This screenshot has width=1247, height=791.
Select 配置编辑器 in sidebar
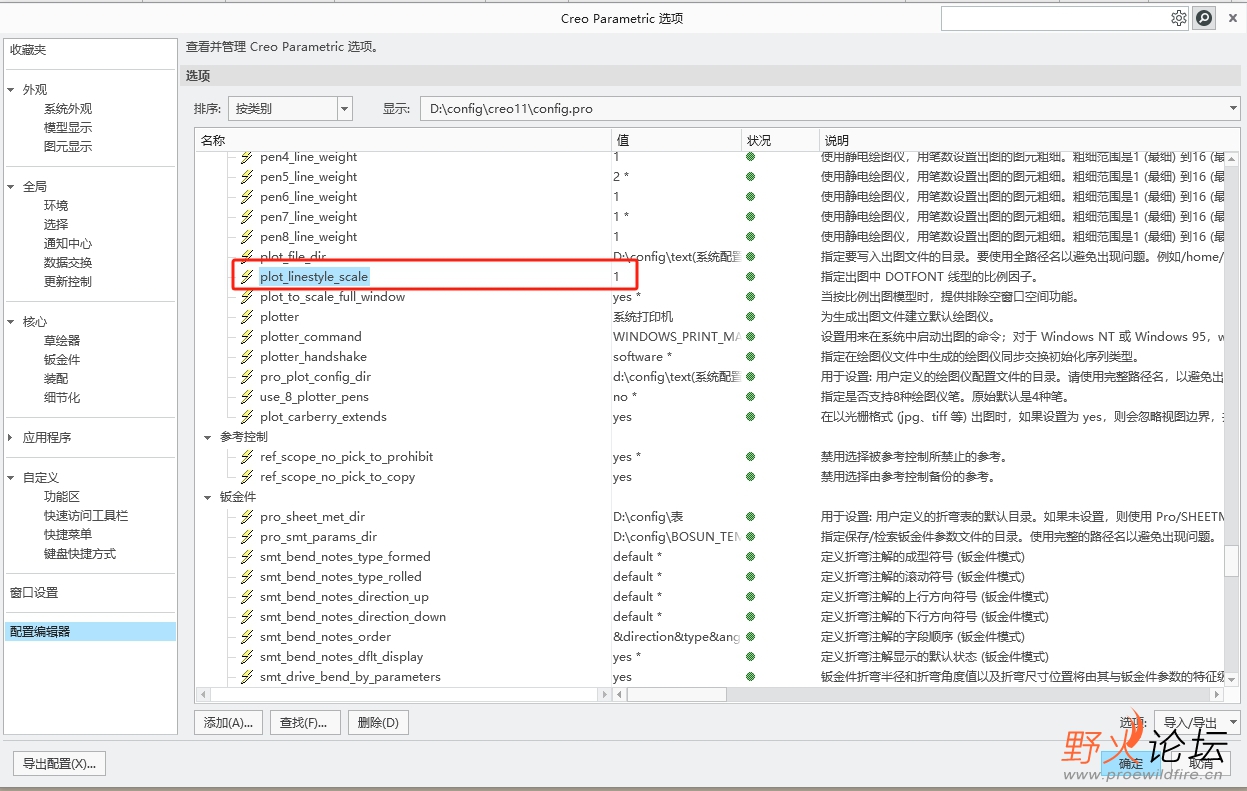pos(90,632)
